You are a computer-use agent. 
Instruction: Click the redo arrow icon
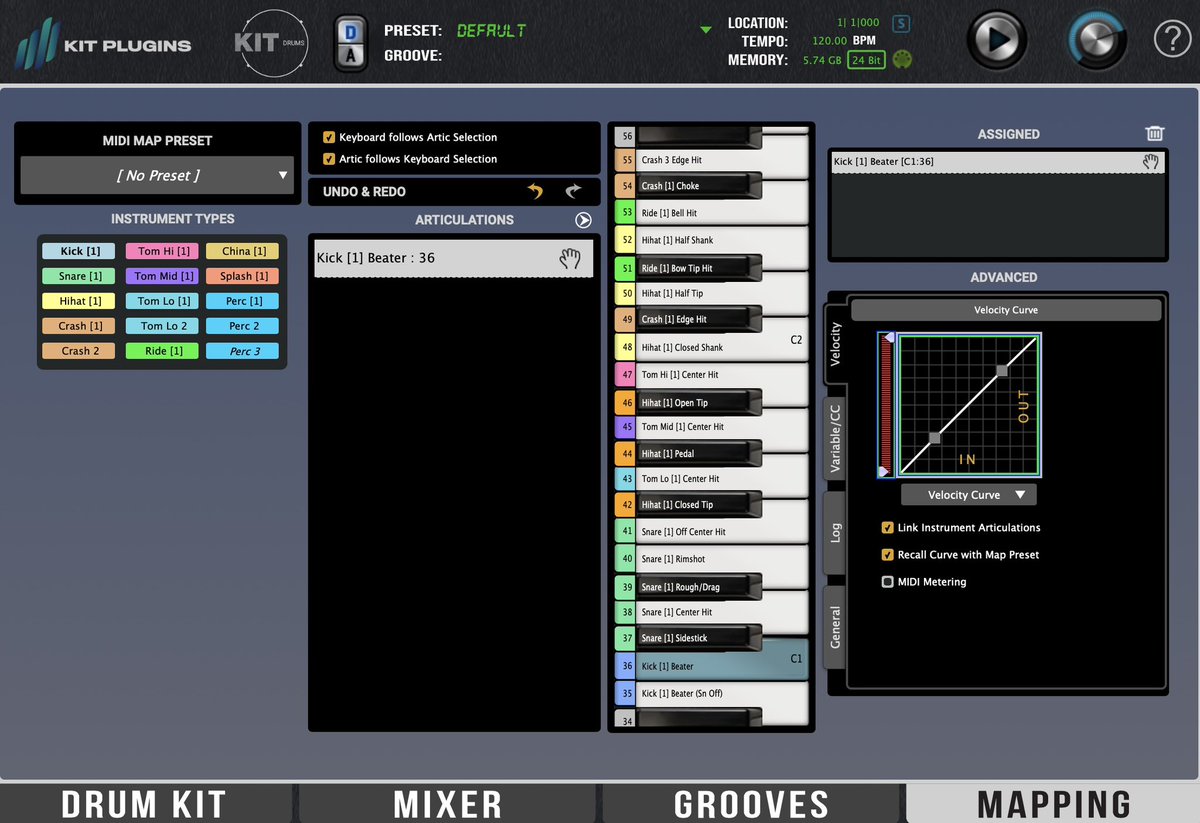click(x=573, y=192)
